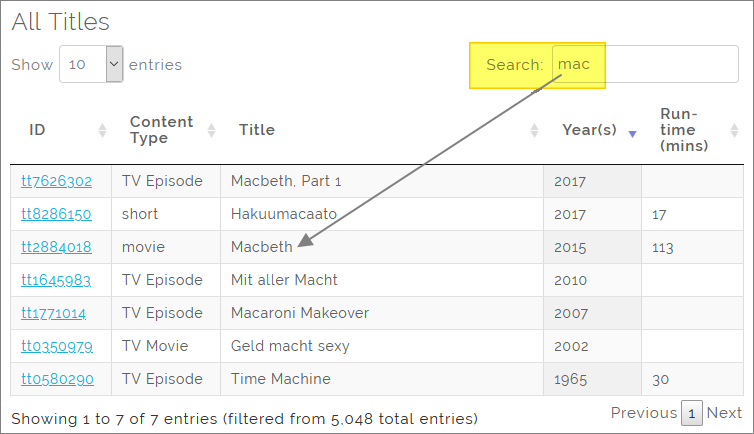This screenshot has width=754, height=434.
Task: Open the Show entries dropdown
Action: click(x=91, y=64)
